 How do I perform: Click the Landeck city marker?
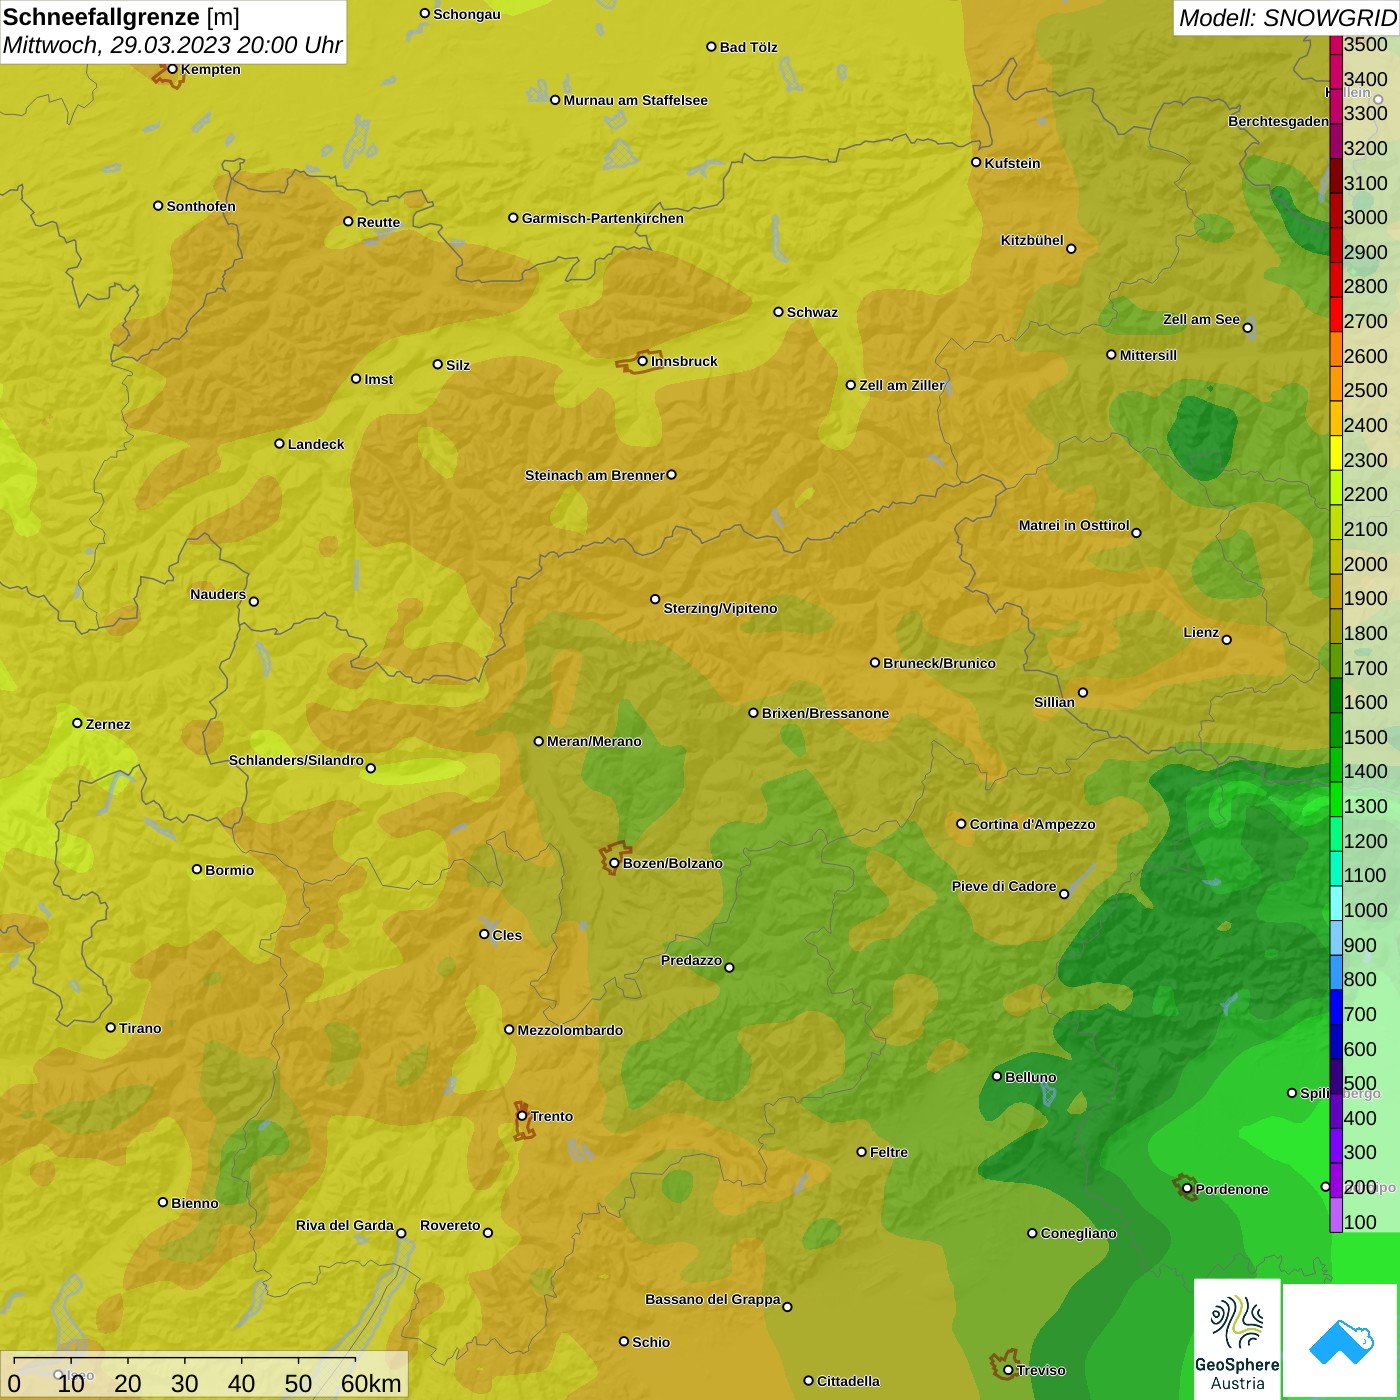click(x=279, y=444)
